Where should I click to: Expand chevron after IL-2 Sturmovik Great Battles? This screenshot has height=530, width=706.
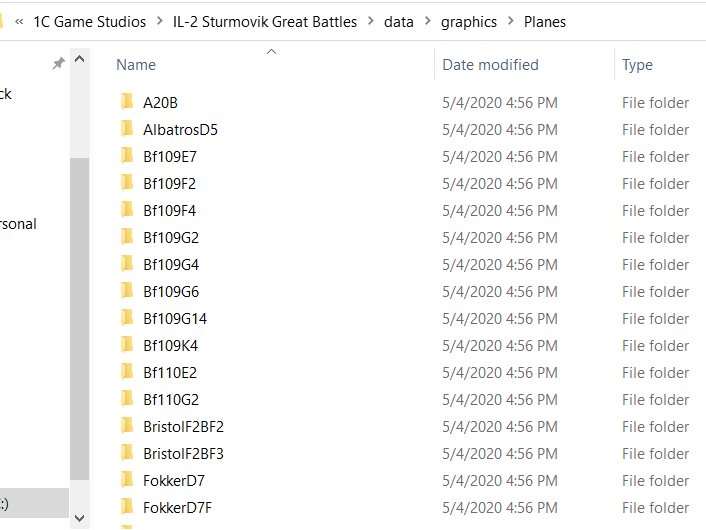(x=371, y=21)
